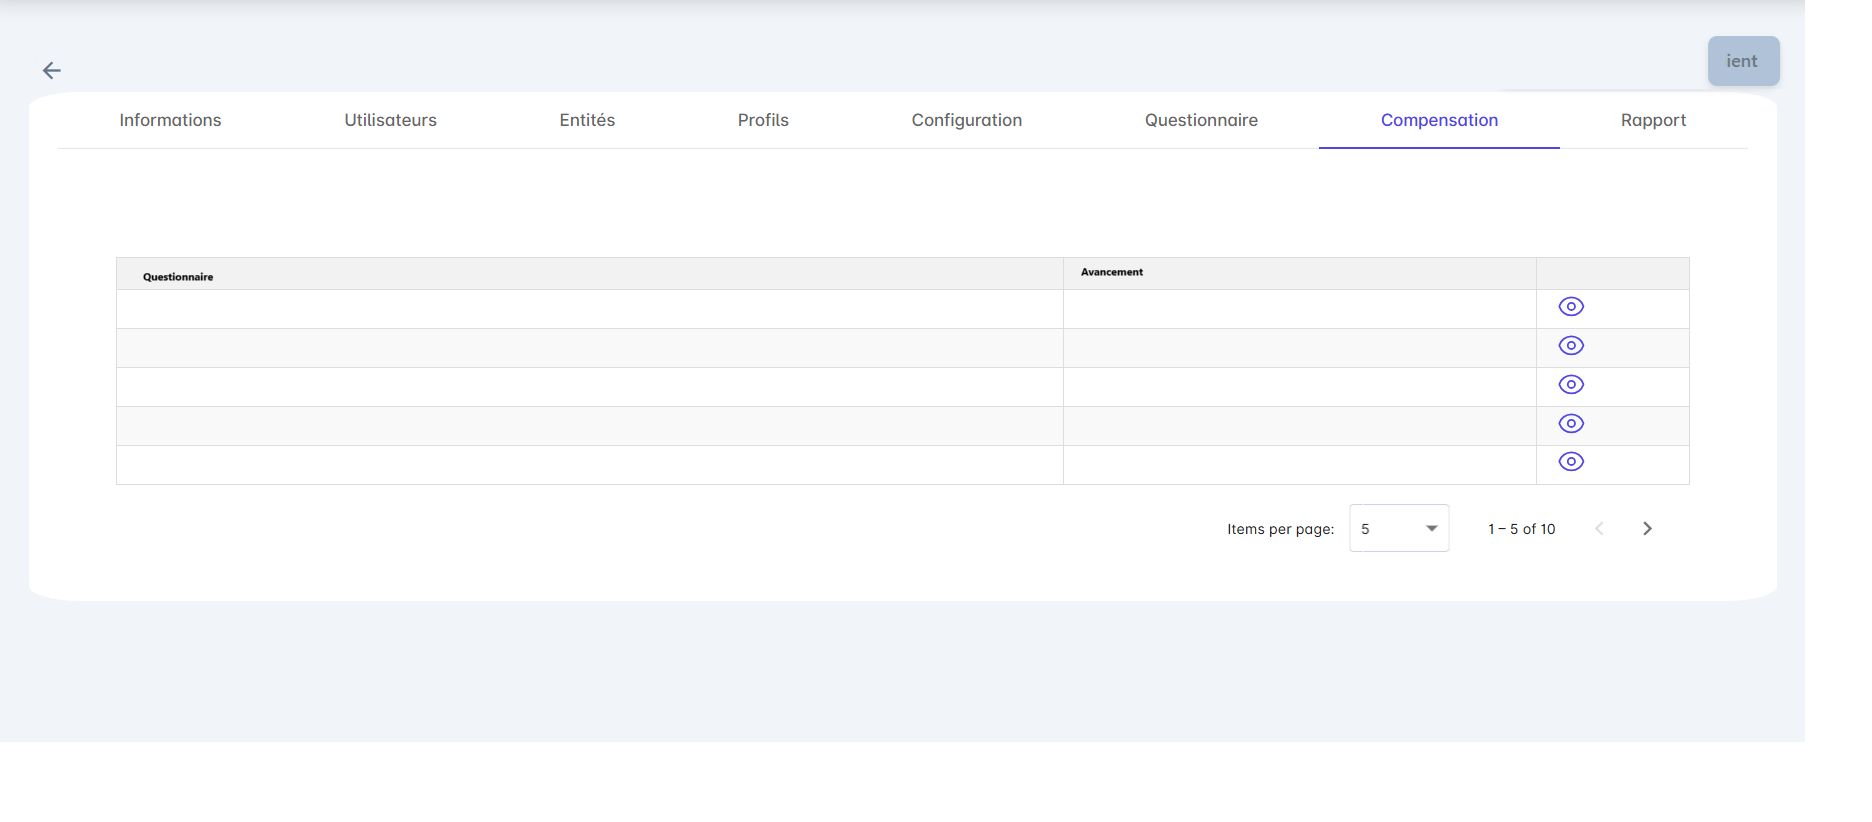The image size is (1872, 822).
Task: Click the previous page chevron
Action: pyautogui.click(x=1599, y=529)
